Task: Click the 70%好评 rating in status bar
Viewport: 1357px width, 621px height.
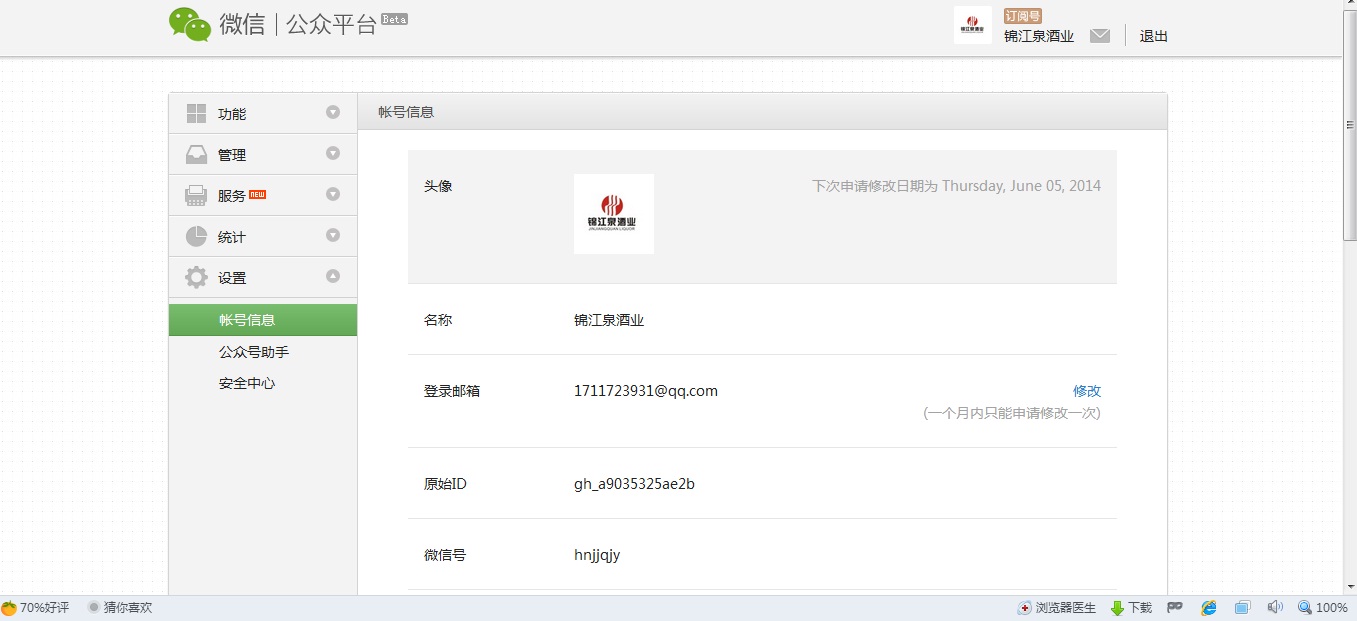Action: [36, 608]
